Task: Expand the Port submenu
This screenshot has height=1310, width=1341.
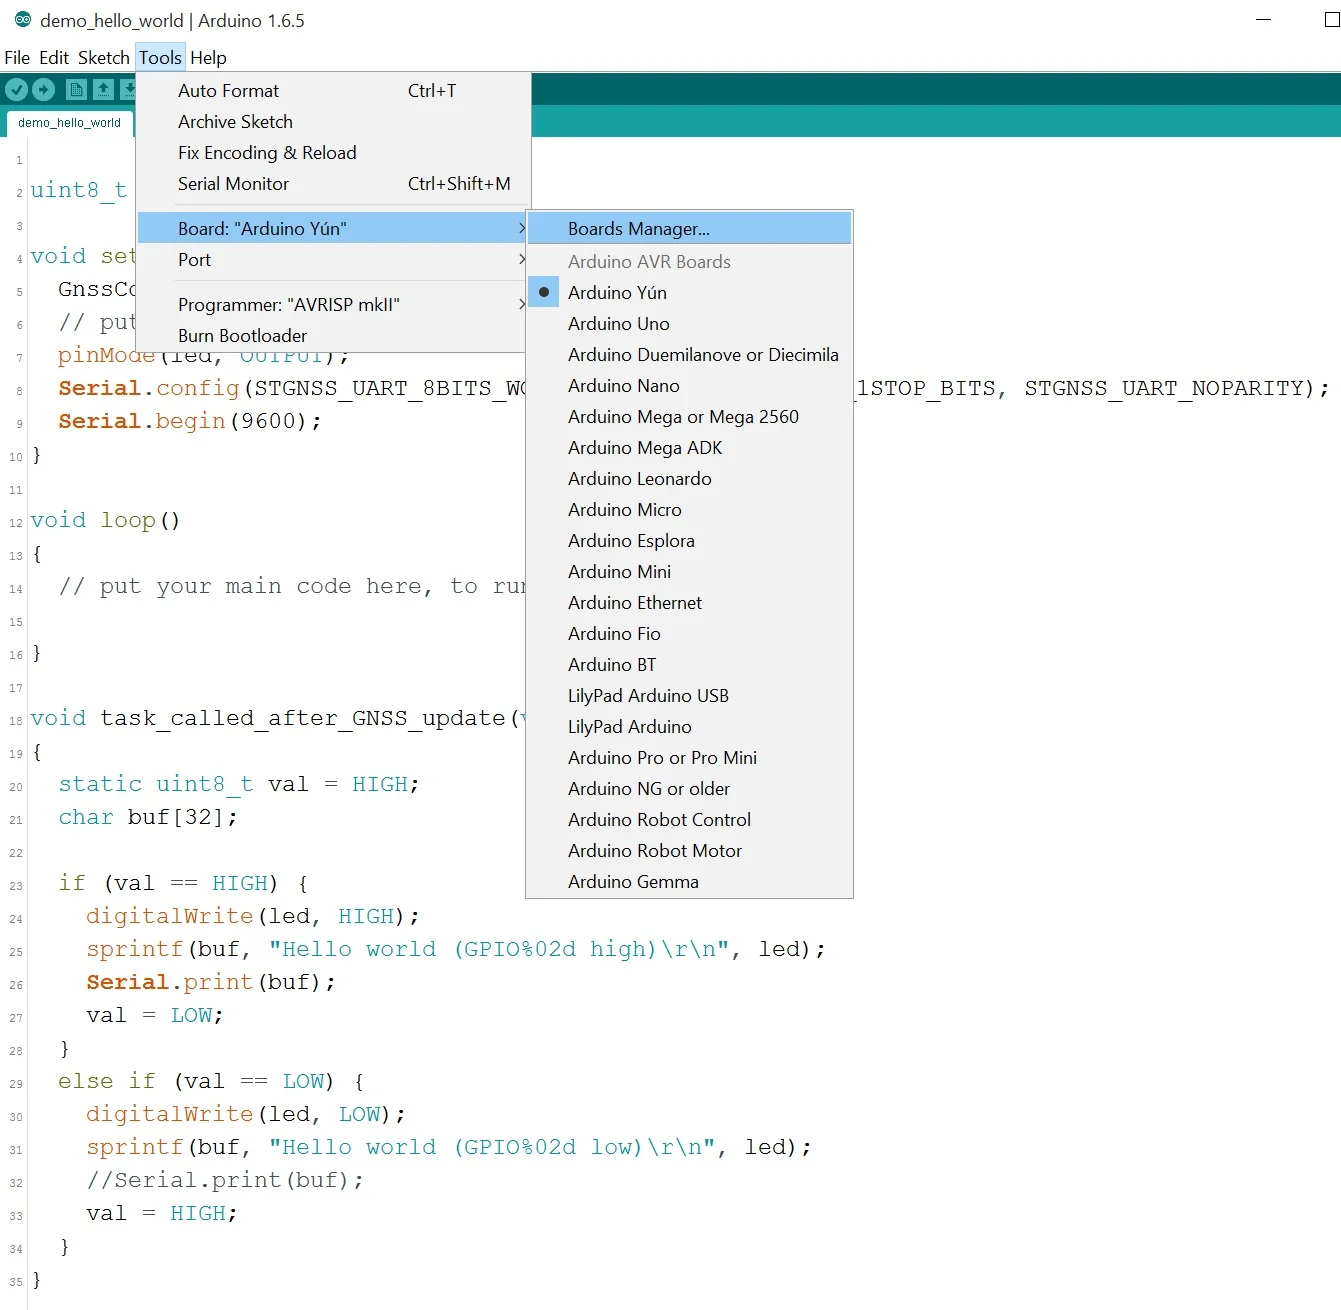Action: click(x=332, y=260)
